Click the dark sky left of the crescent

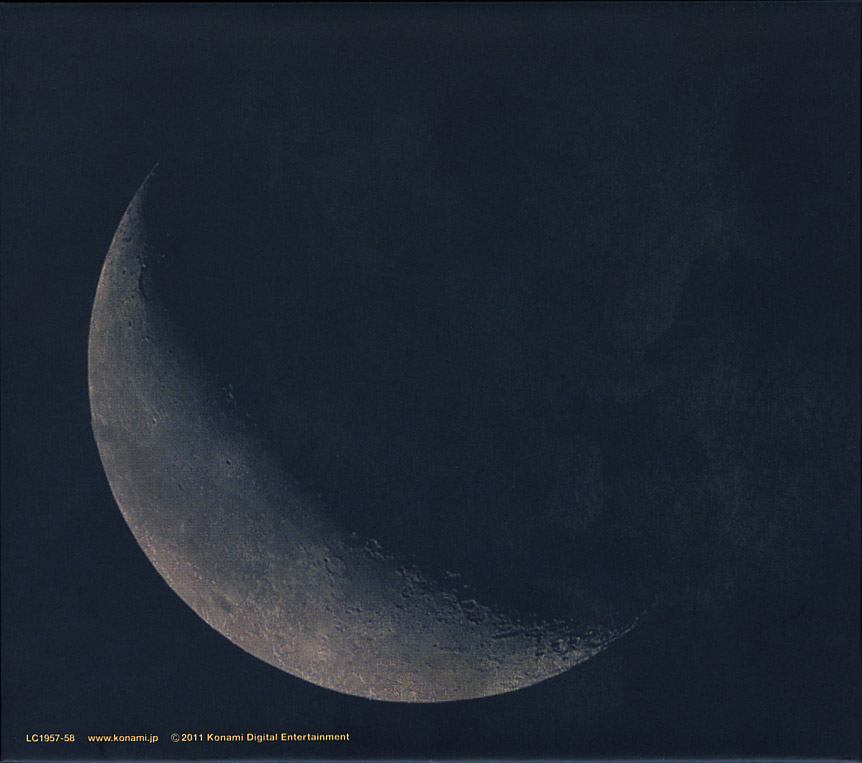point(45,400)
